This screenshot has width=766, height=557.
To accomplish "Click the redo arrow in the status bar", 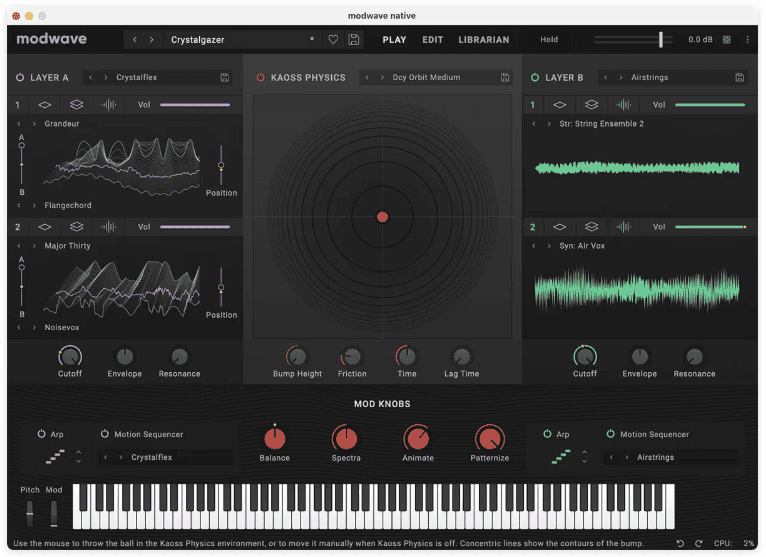I will (x=699, y=543).
